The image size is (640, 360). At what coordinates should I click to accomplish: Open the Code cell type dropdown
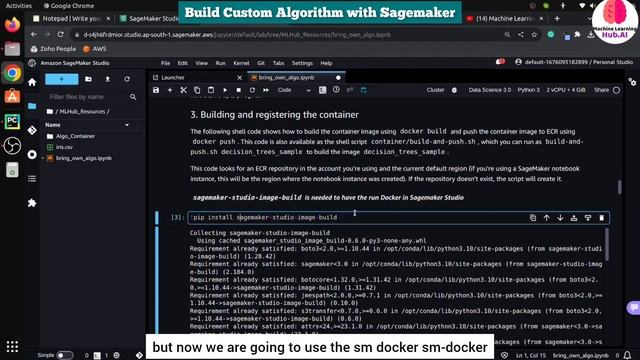(294, 90)
